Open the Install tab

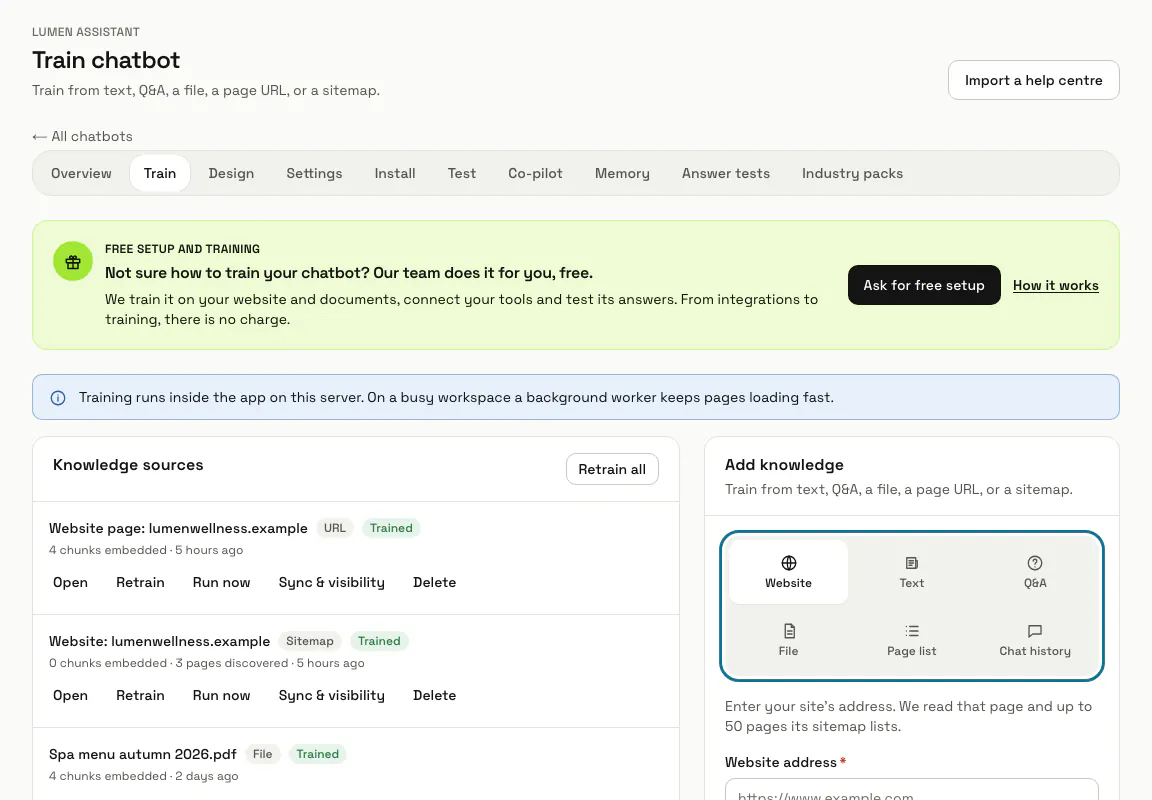pyautogui.click(x=395, y=173)
